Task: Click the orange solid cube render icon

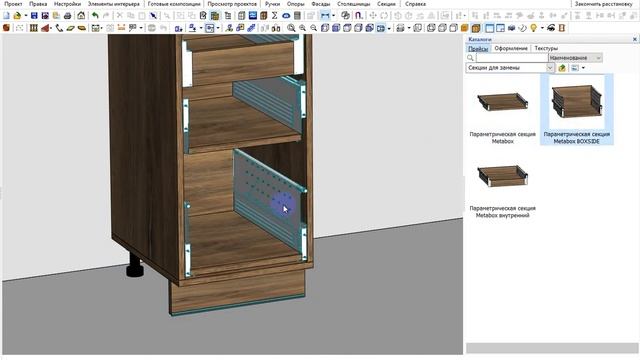Action: click(464, 28)
